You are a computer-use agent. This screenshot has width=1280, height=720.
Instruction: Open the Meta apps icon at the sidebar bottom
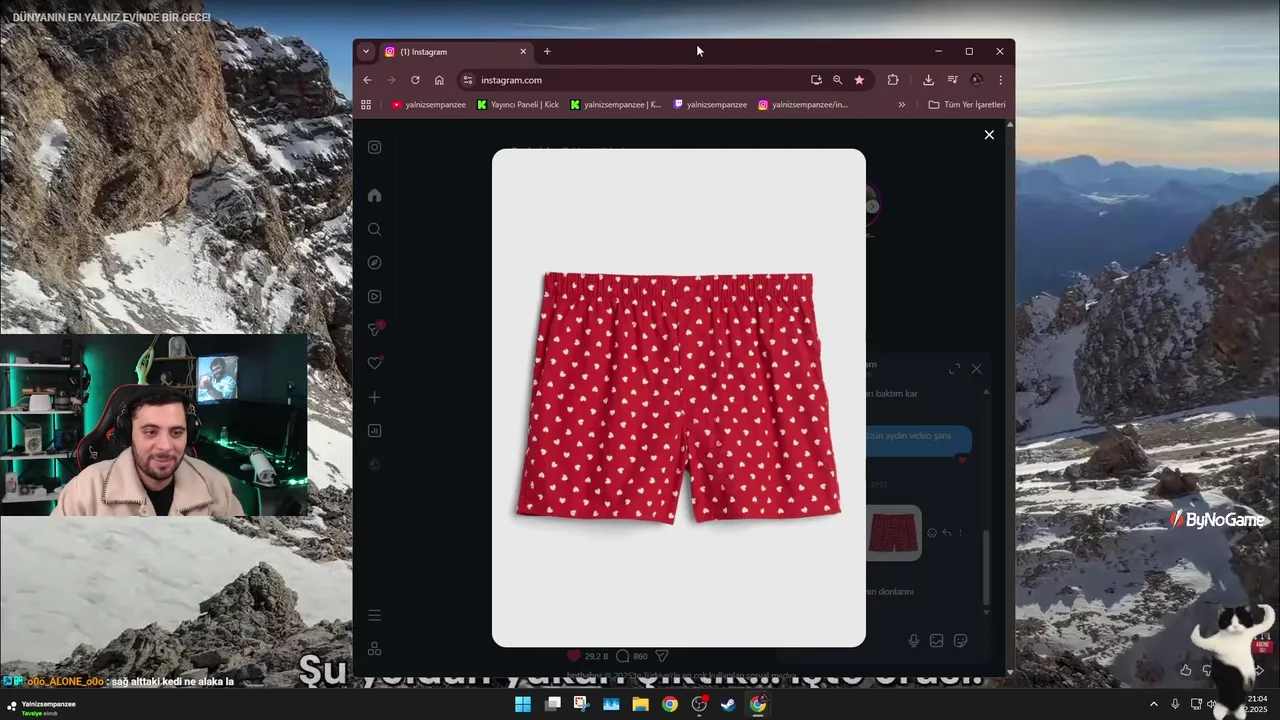374,649
